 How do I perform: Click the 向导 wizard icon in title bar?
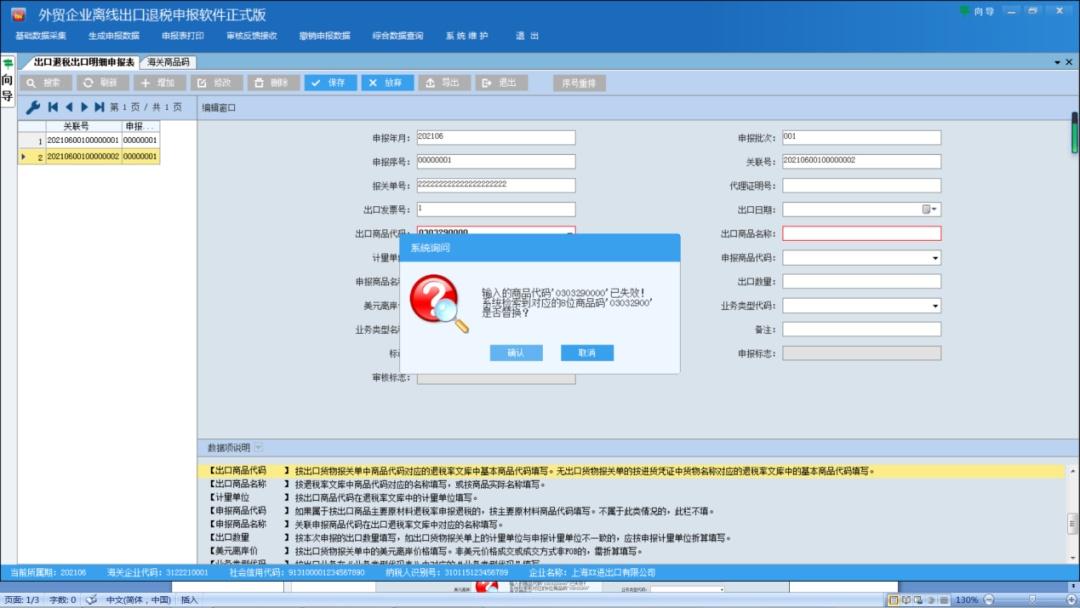click(977, 11)
